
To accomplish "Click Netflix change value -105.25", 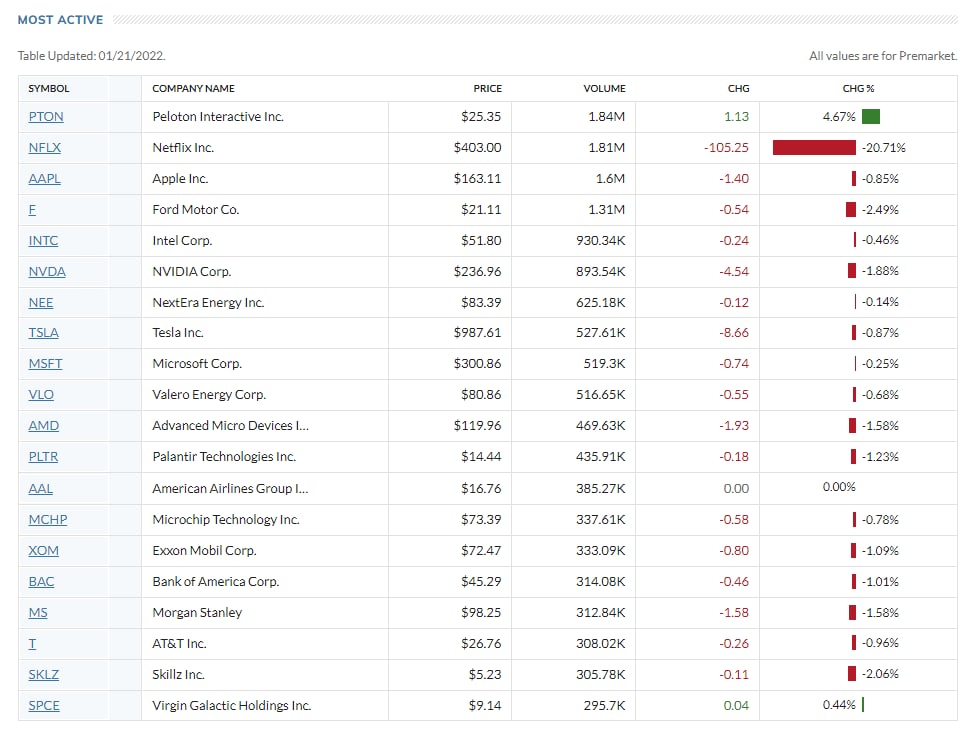I will pos(726,148).
